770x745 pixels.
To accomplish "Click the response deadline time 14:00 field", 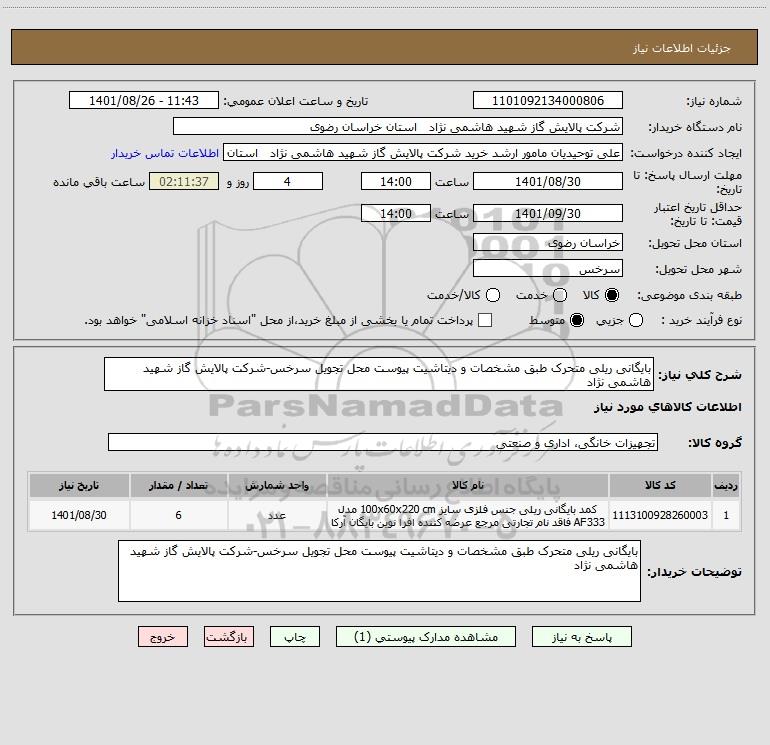I will 396,181.
